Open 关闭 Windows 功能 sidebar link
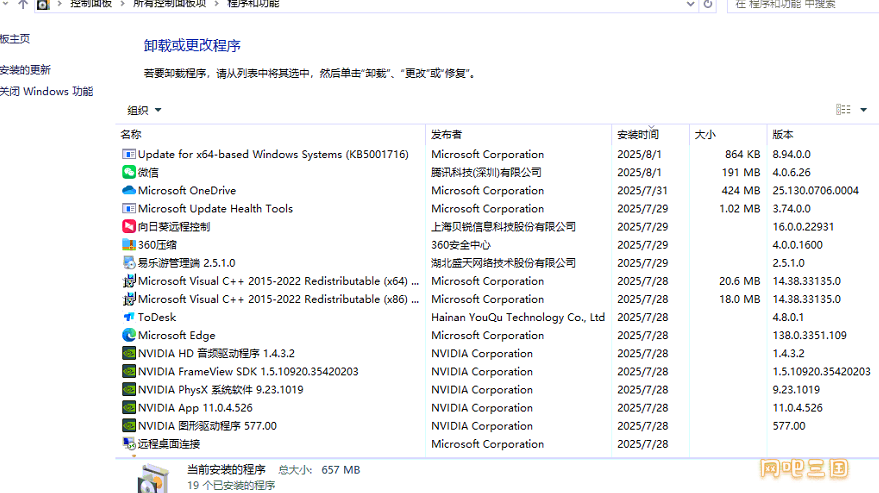The image size is (879, 493). (47, 91)
